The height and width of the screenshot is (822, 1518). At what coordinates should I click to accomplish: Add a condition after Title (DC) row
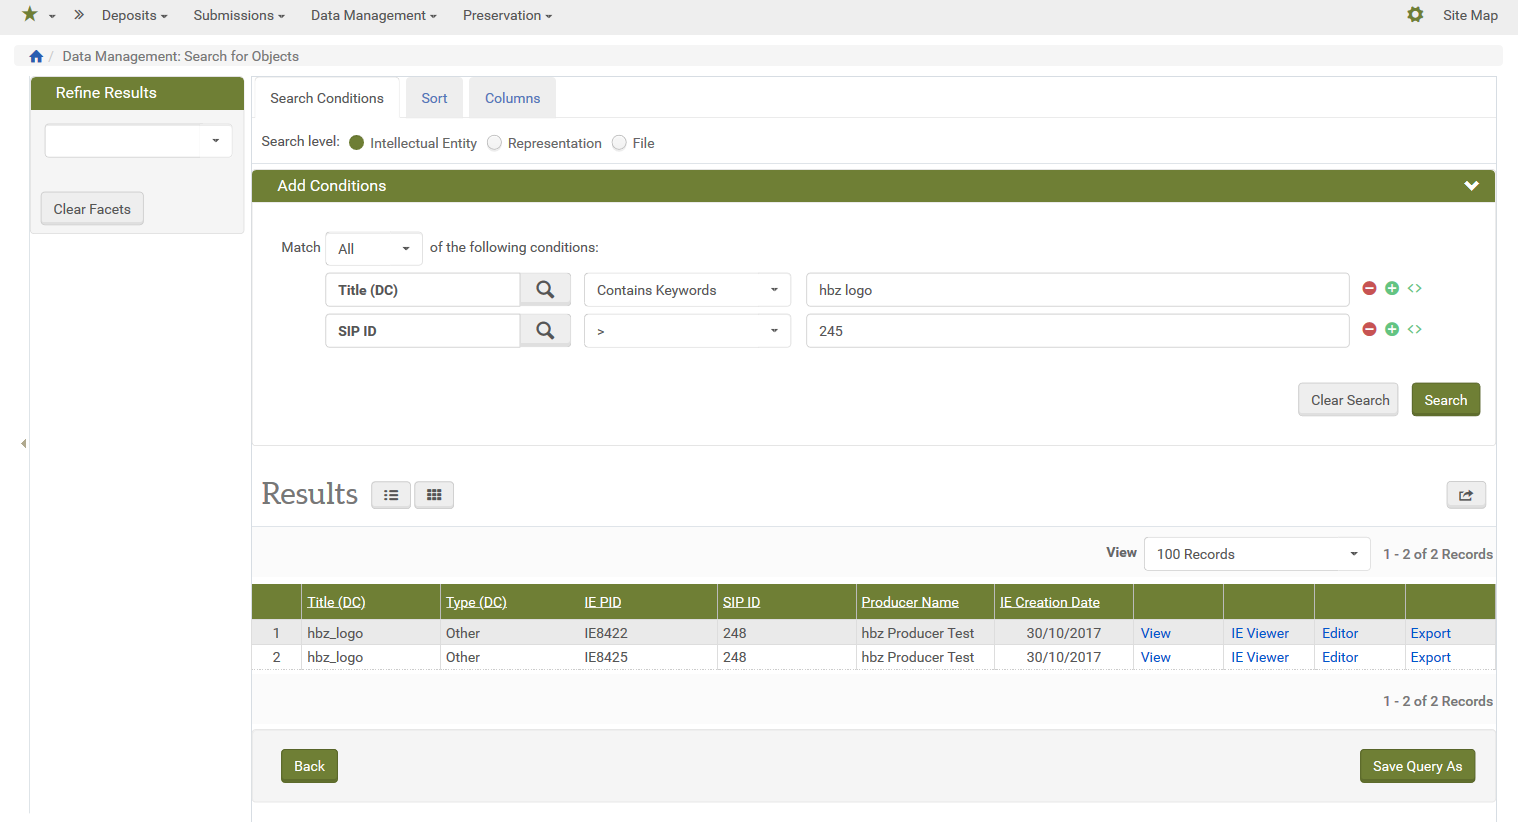(1391, 289)
